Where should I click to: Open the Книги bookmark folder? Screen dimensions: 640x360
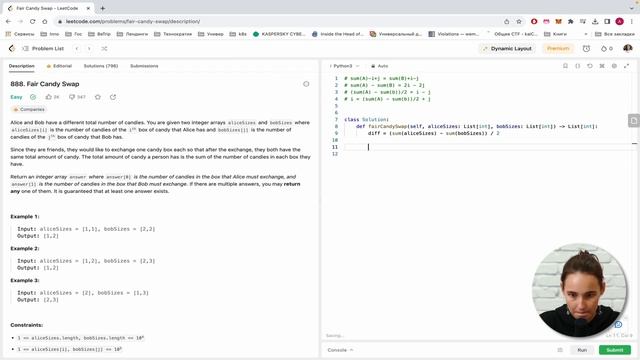556,34
